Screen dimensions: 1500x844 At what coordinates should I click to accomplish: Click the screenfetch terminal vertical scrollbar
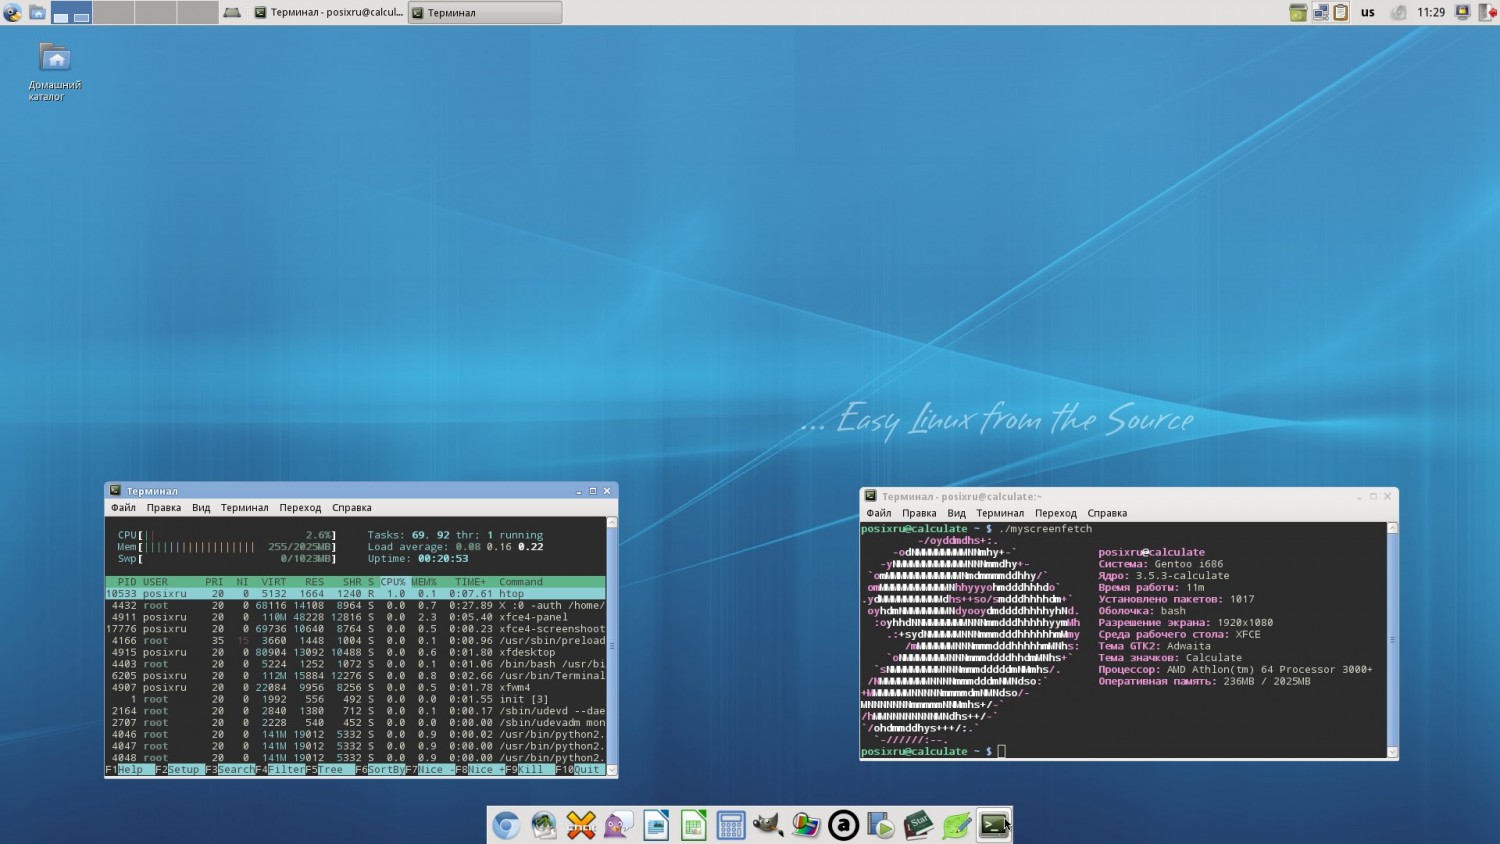coord(1392,640)
